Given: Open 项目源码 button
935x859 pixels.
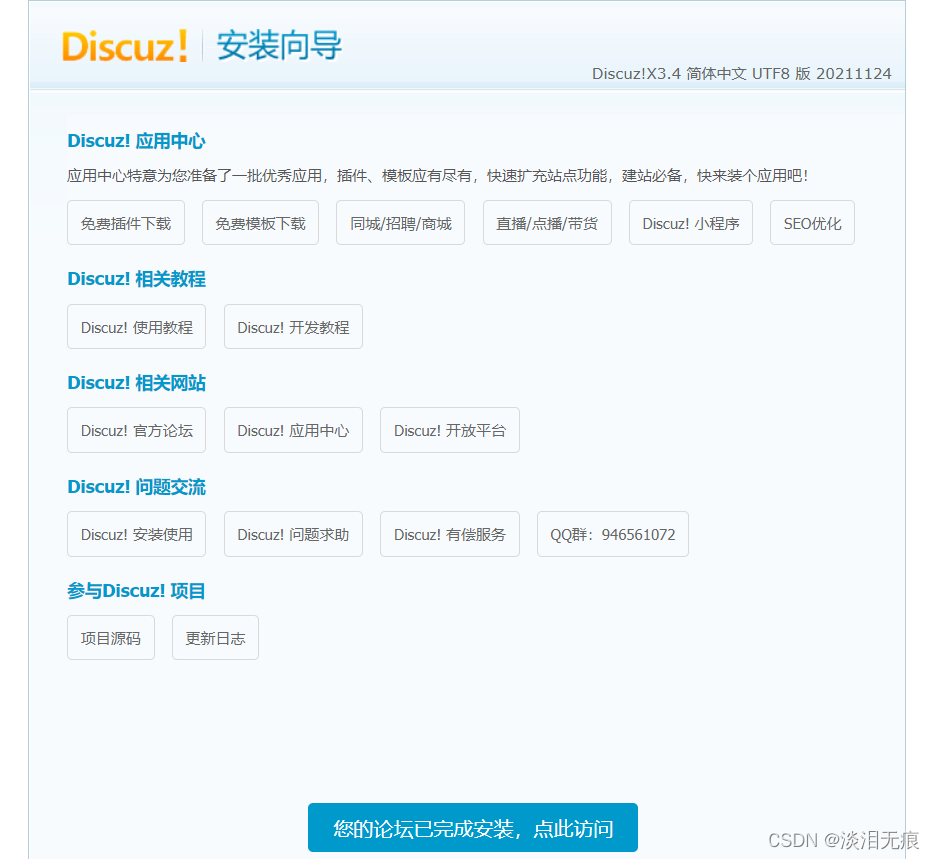Looking at the screenshot, I should pos(111,638).
